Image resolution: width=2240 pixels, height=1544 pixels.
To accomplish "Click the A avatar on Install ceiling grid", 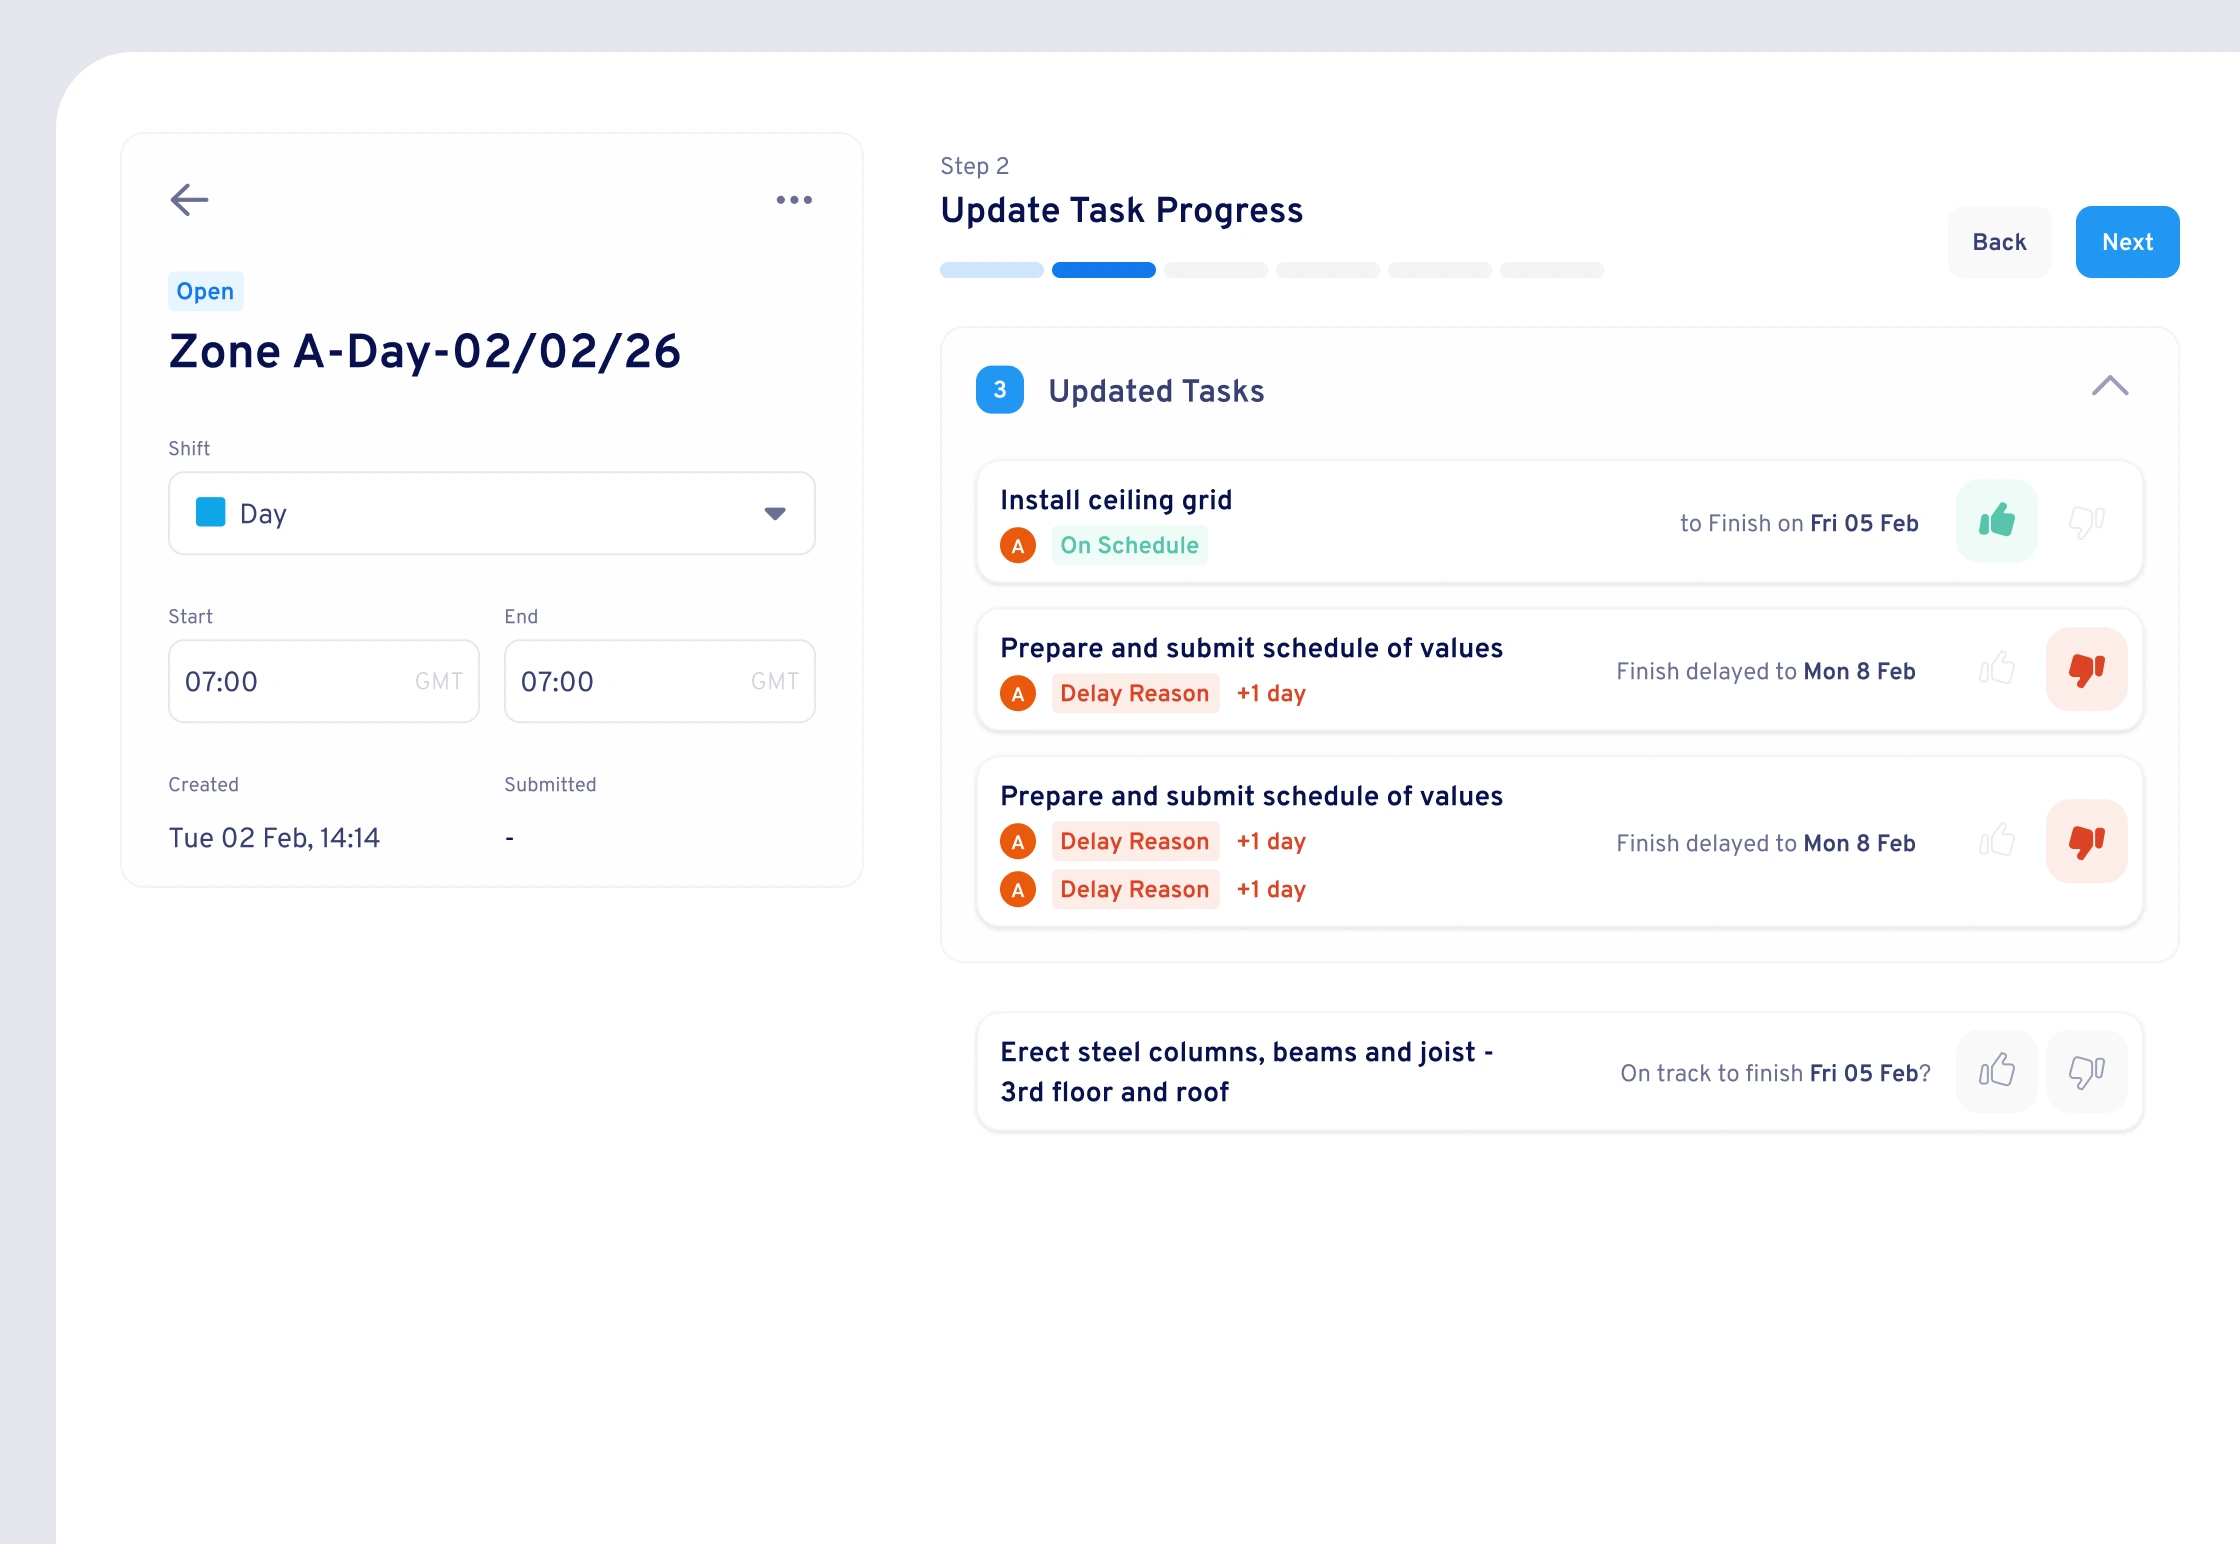I will (1018, 545).
